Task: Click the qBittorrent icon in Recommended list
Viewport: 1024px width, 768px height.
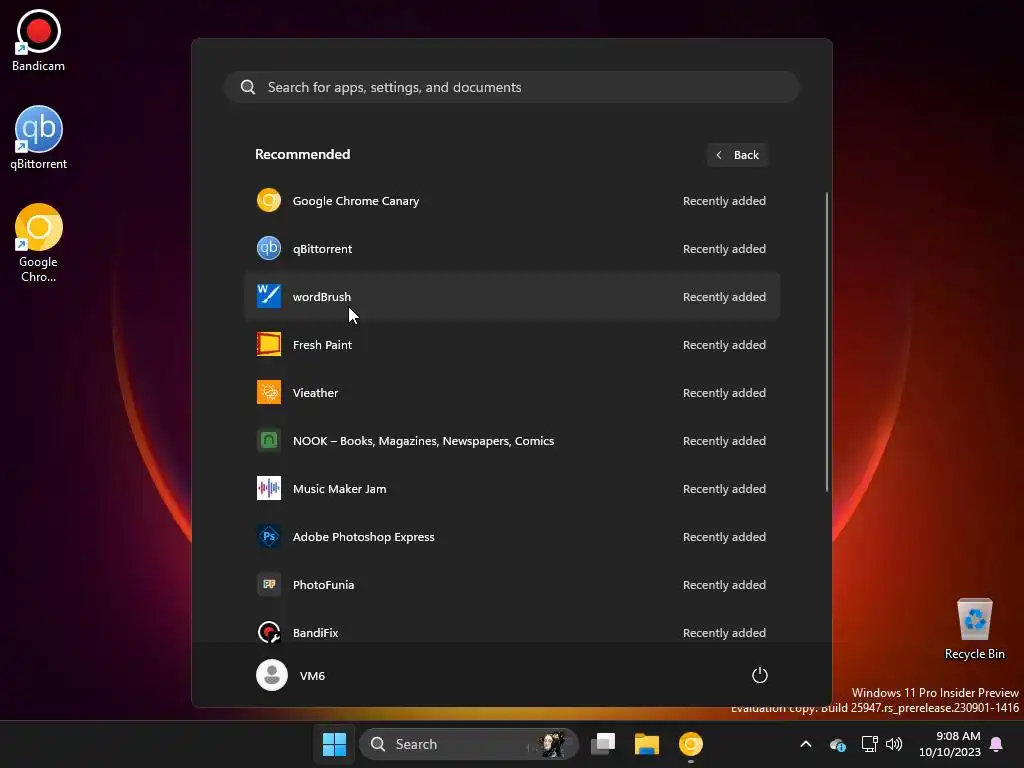Action: pos(268,248)
